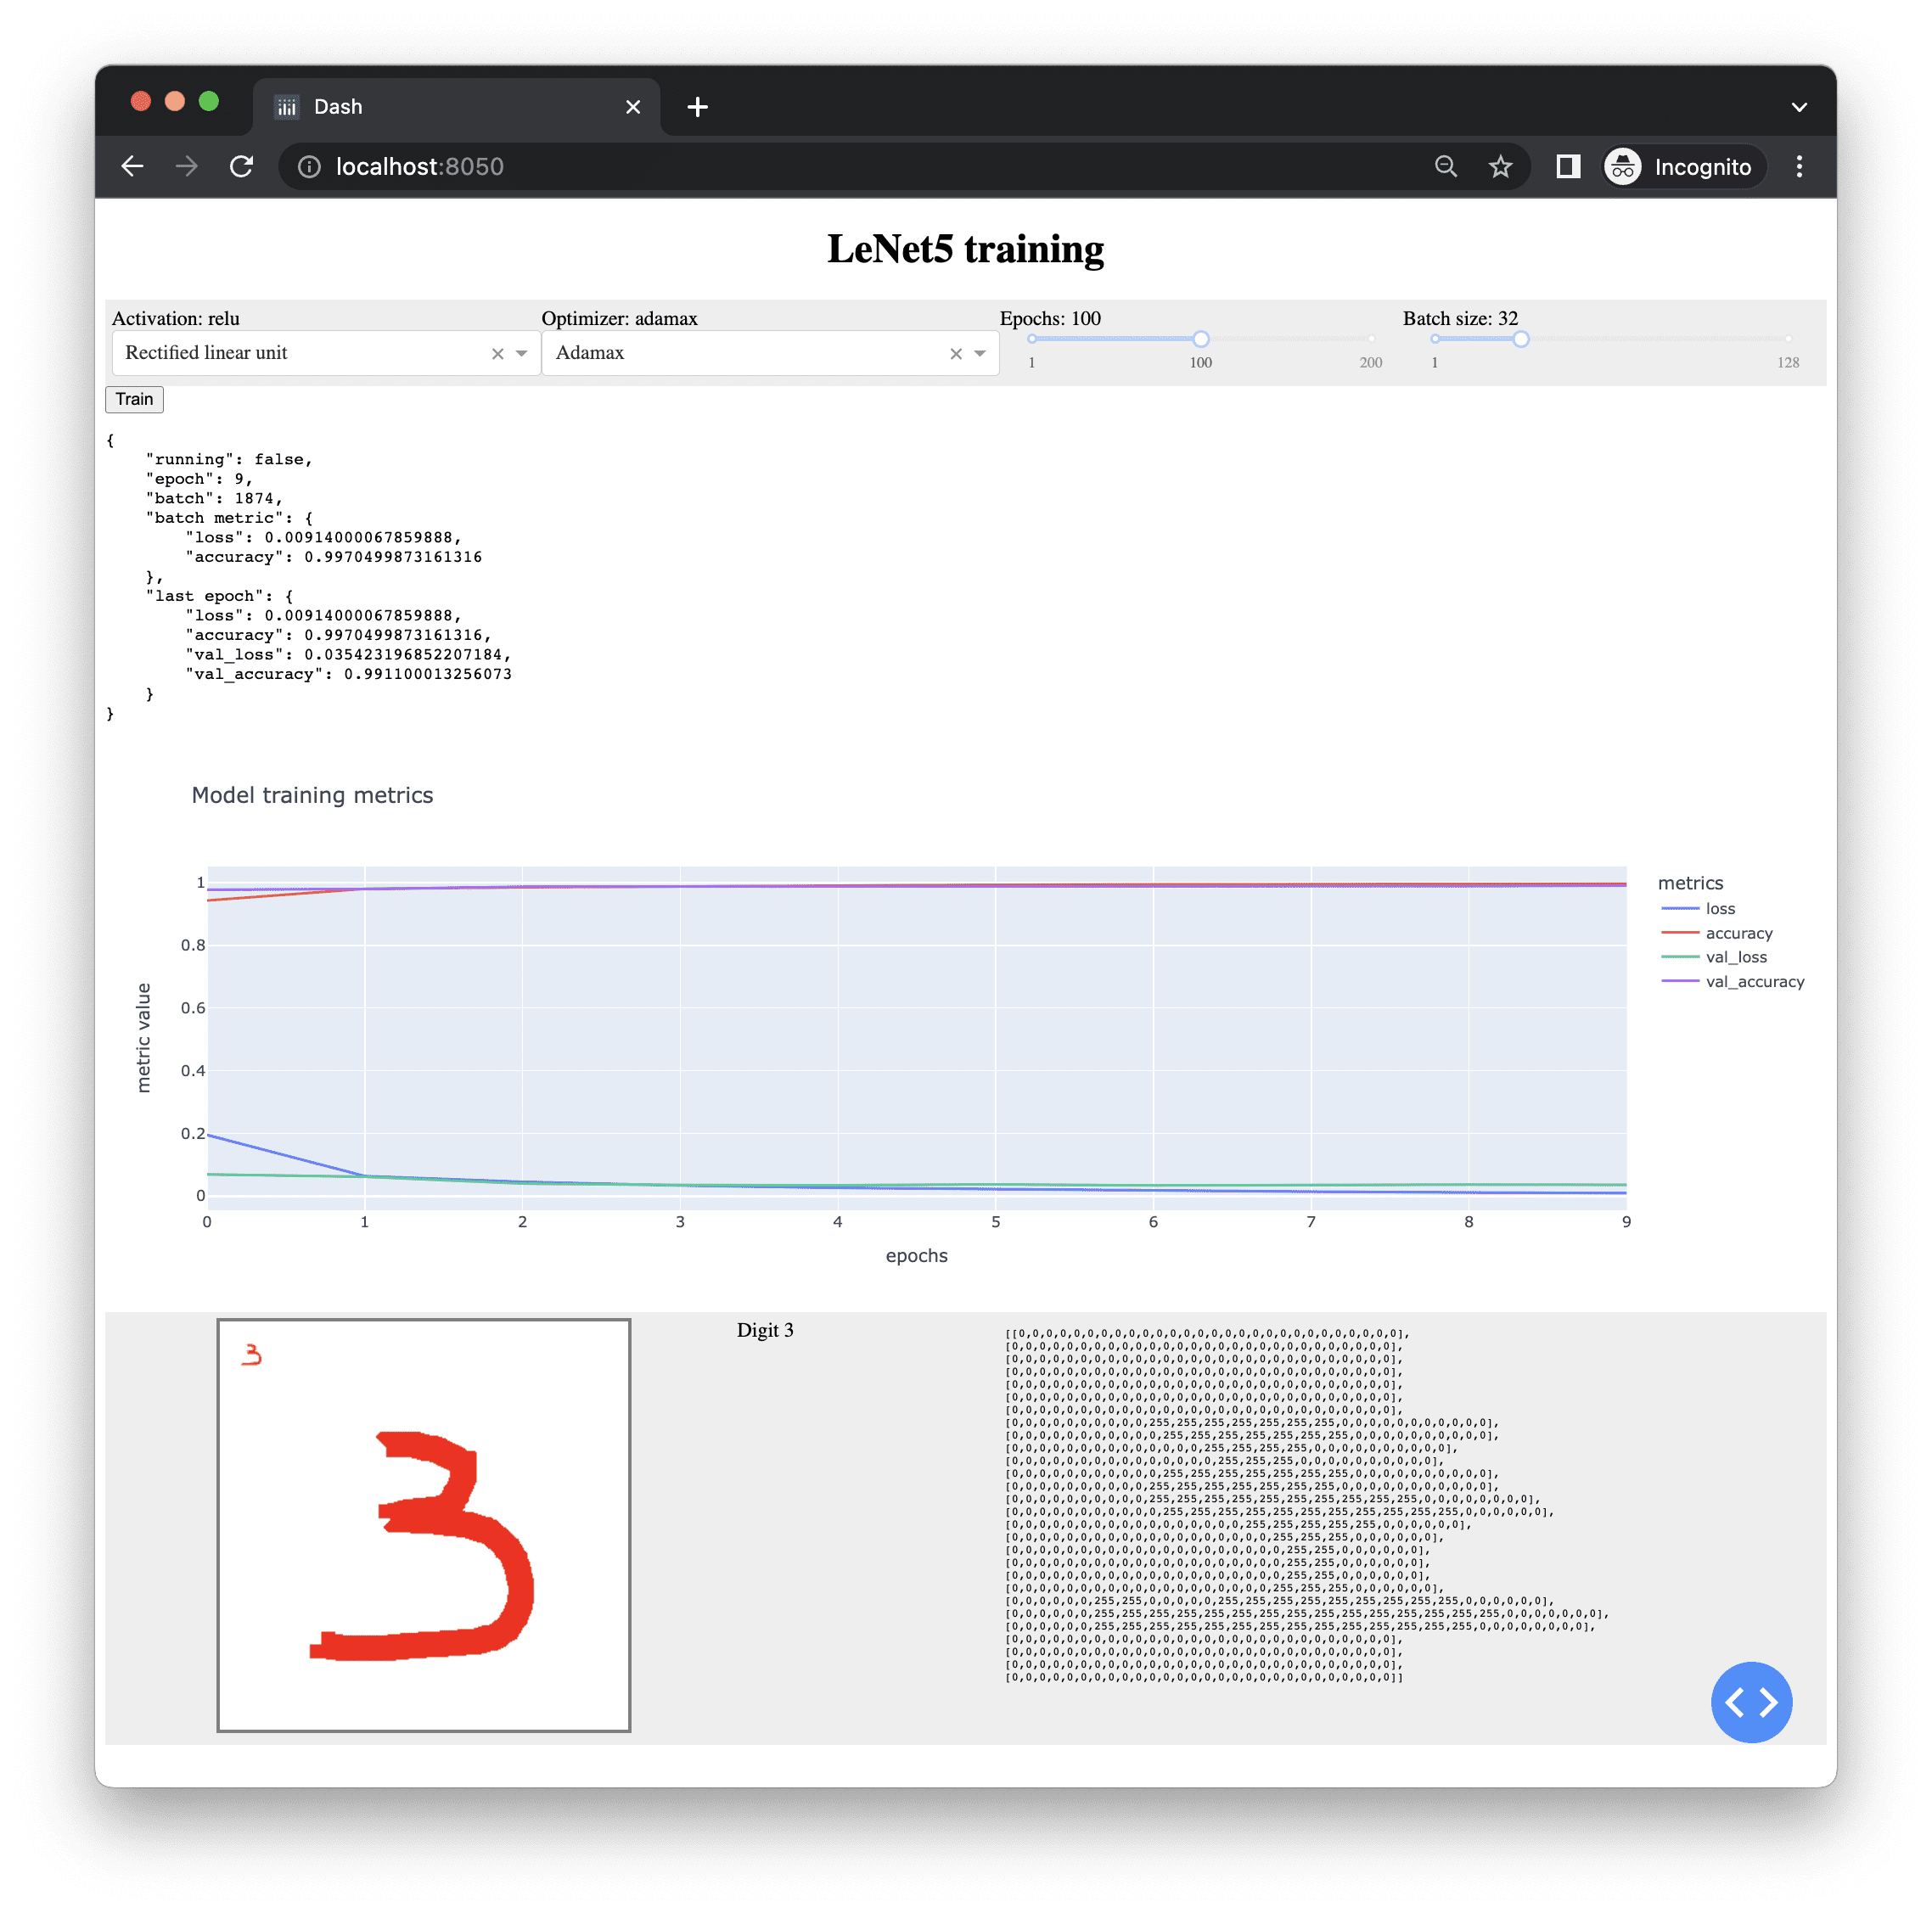Toggle loss trace in legend
The width and height of the screenshot is (1932, 1913).
click(x=1719, y=908)
